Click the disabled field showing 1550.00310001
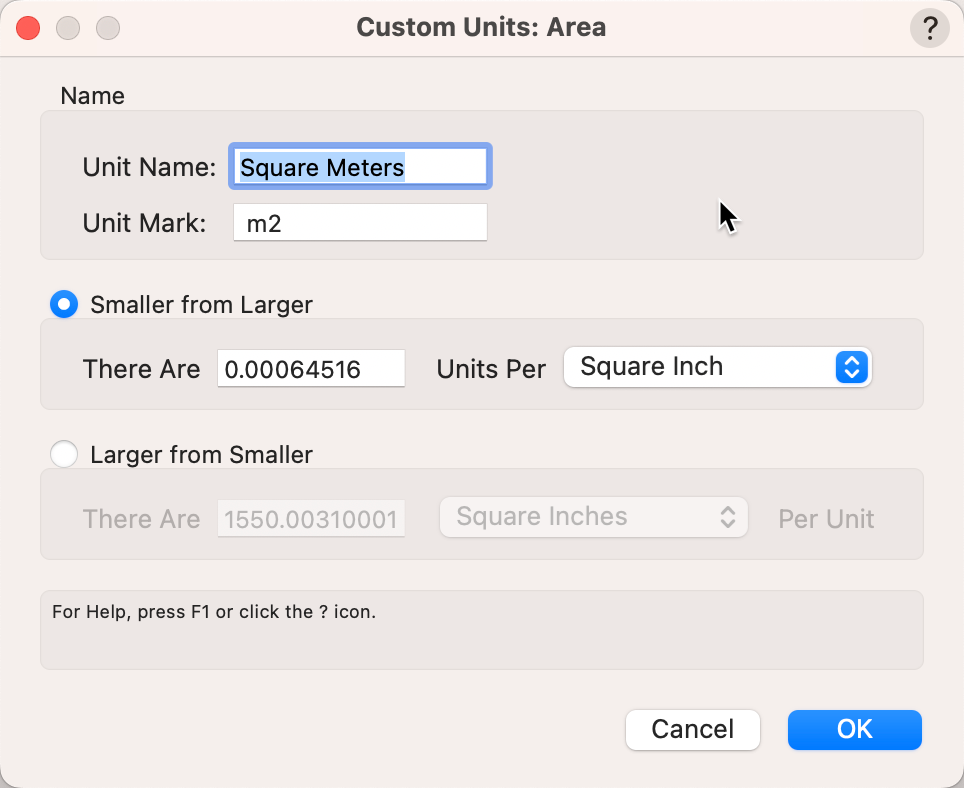964x788 pixels. [x=311, y=519]
